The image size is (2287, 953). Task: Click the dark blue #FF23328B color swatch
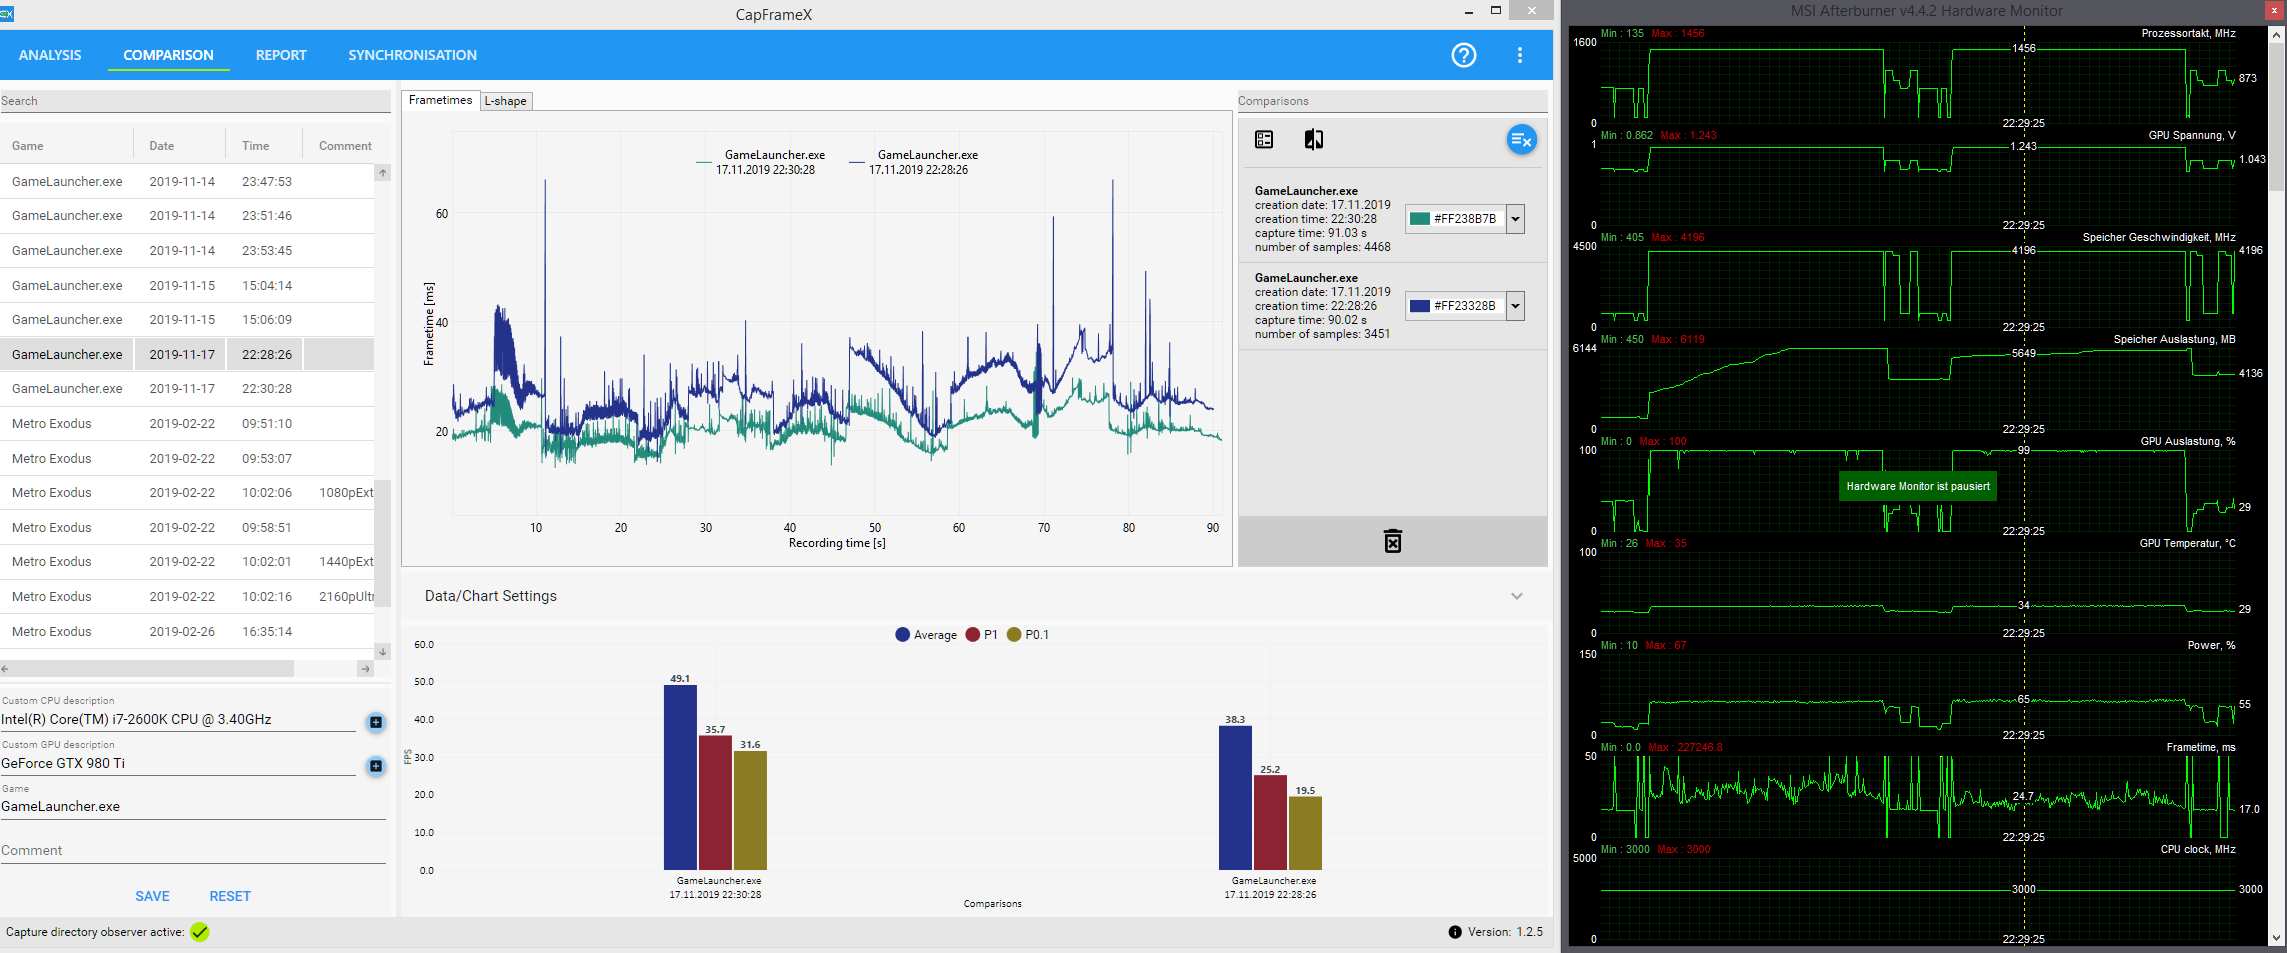tap(1419, 306)
